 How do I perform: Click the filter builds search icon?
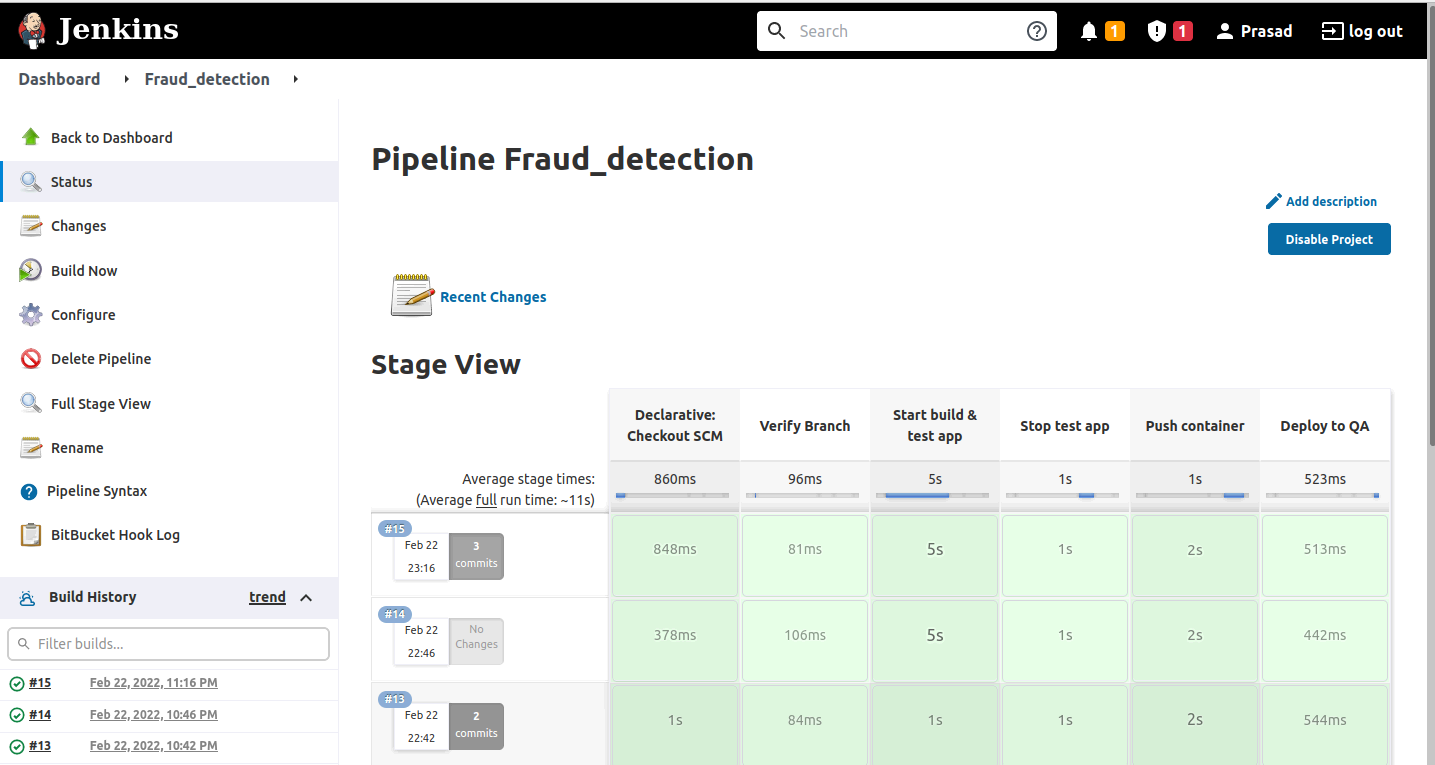click(x=23, y=644)
